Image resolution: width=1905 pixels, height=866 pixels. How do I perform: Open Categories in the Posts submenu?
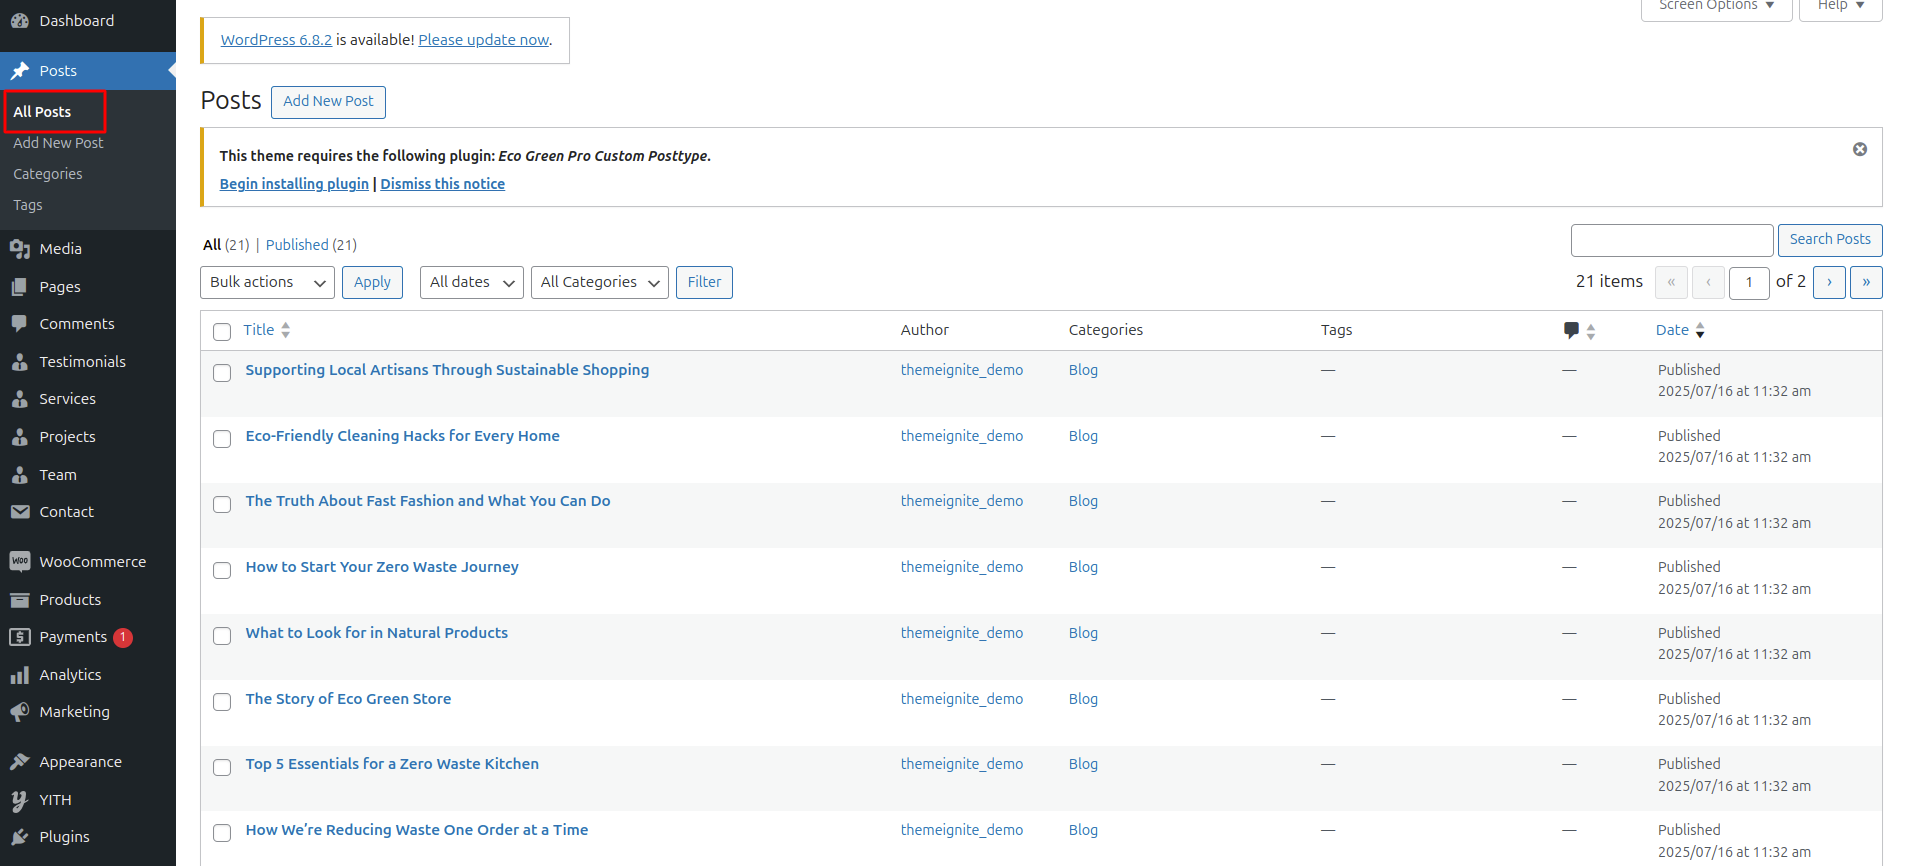48,174
